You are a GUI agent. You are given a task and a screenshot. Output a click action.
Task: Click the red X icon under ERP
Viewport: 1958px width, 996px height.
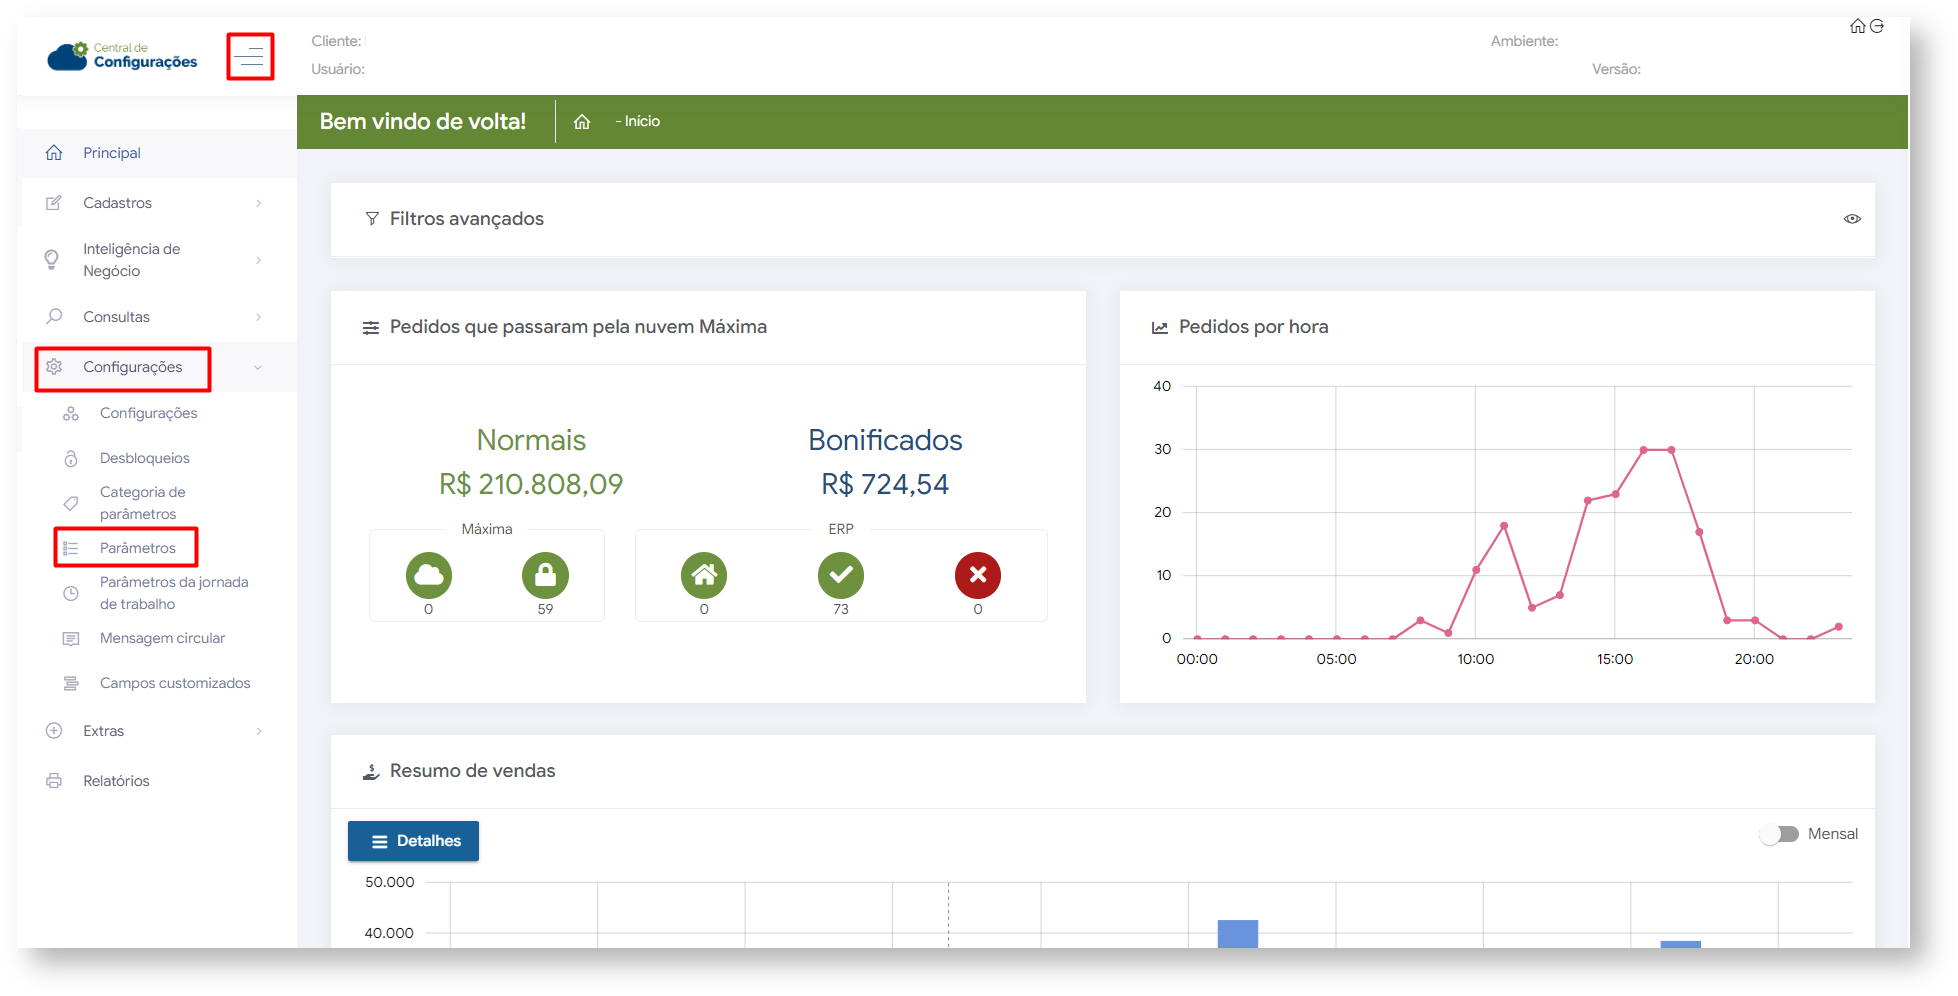(x=977, y=575)
